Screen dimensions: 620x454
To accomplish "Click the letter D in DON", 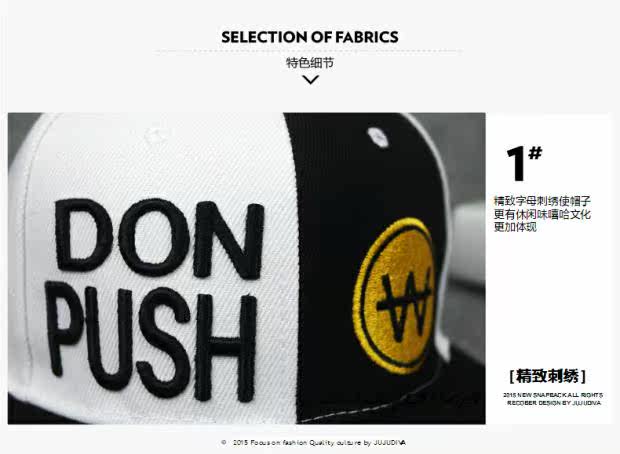I will point(83,235).
